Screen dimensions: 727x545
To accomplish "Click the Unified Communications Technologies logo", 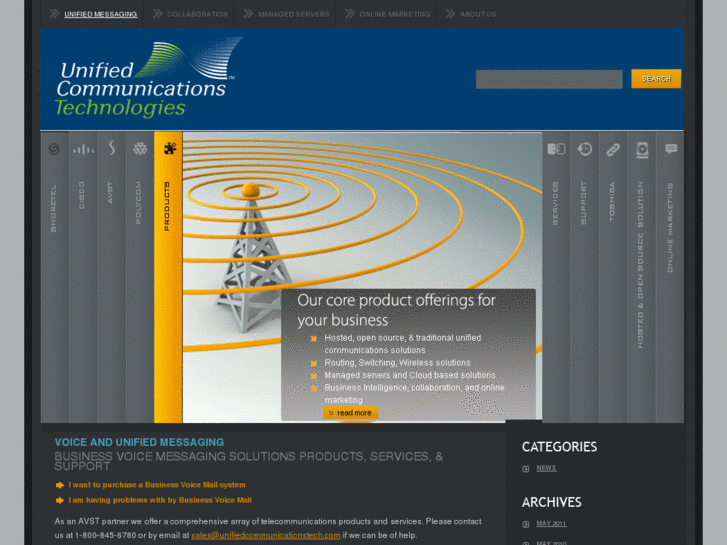I will [148, 77].
